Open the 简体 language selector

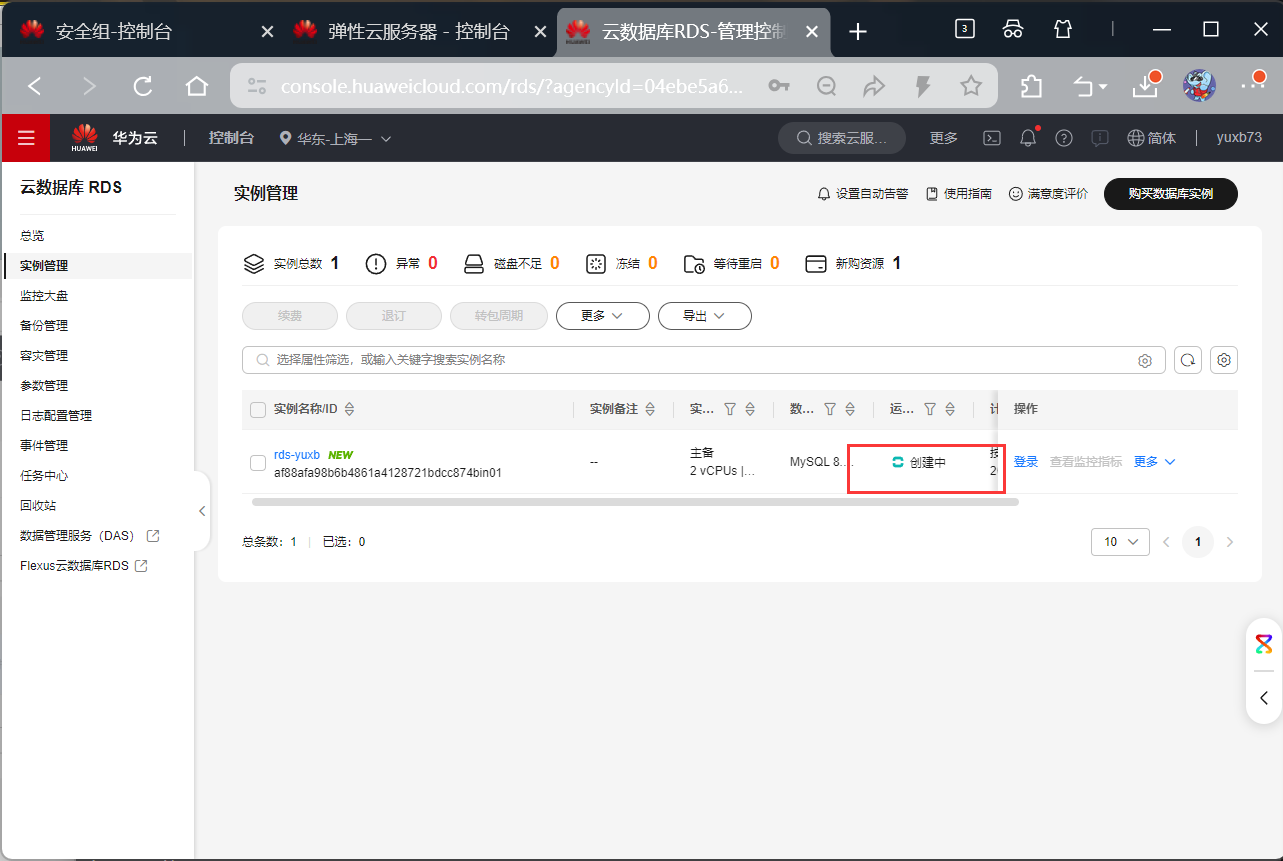(1151, 138)
